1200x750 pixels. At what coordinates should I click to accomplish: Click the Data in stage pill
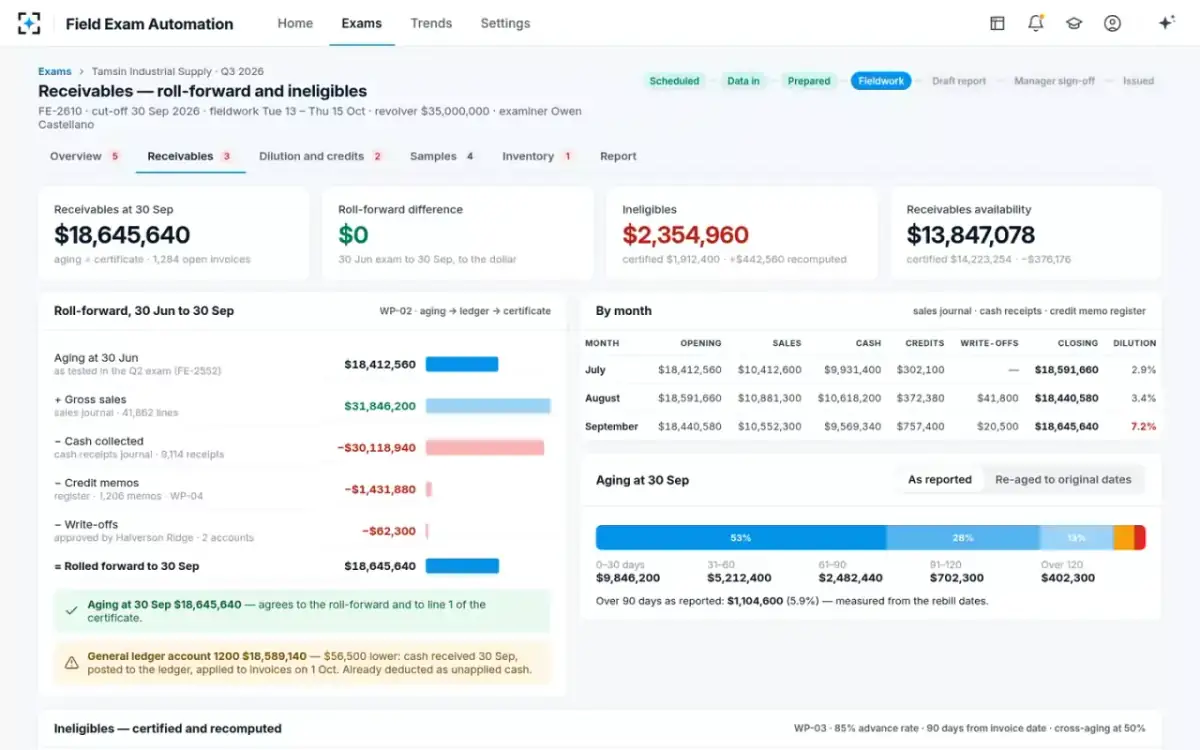(743, 81)
